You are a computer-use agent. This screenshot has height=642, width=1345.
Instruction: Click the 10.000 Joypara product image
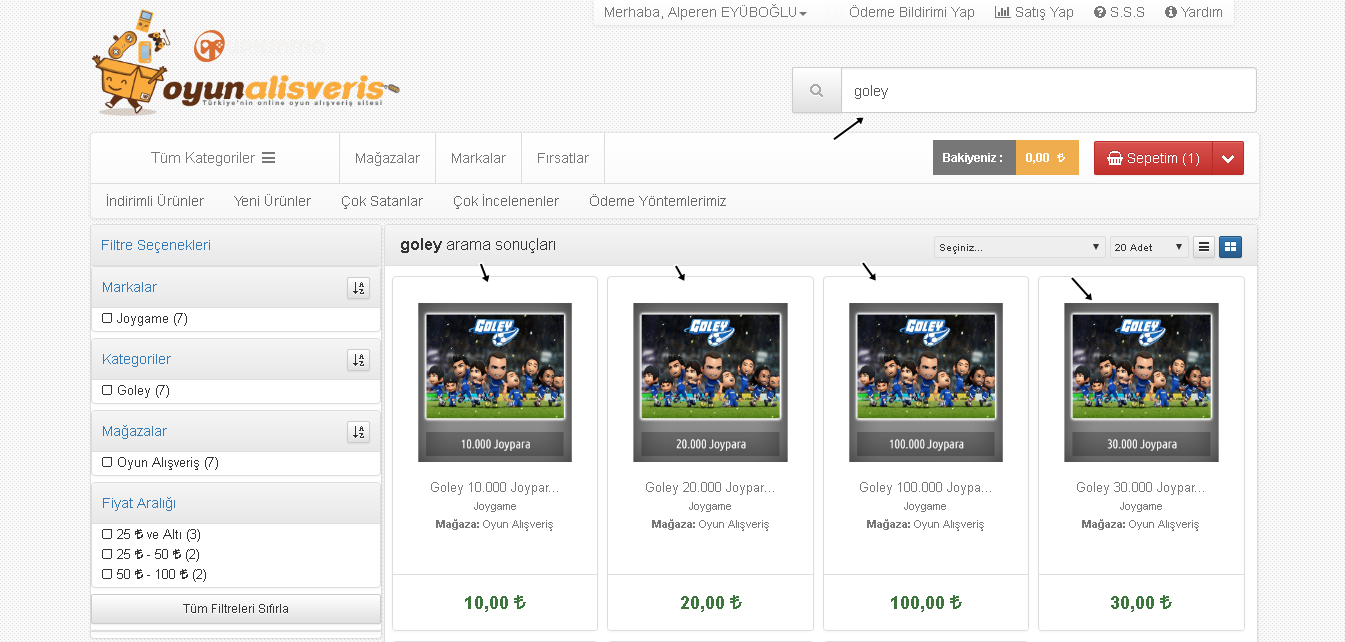coord(495,382)
